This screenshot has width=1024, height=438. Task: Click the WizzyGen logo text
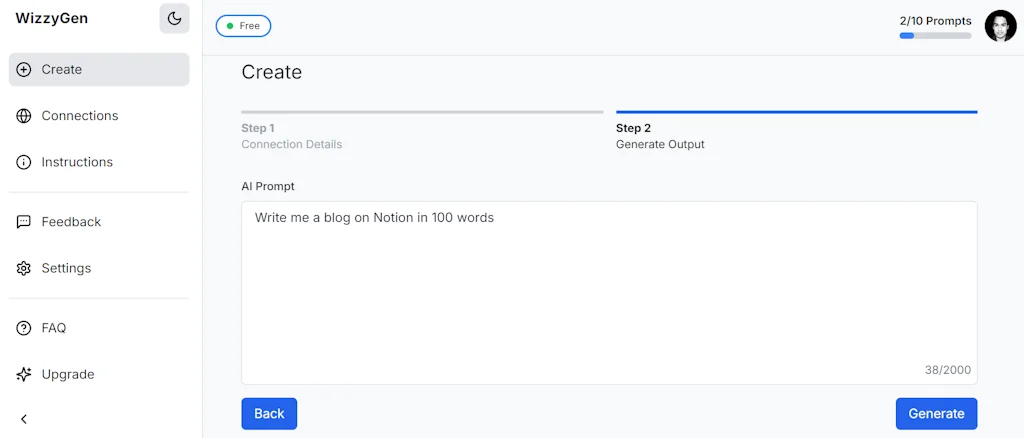pyautogui.click(x=52, y=18)
